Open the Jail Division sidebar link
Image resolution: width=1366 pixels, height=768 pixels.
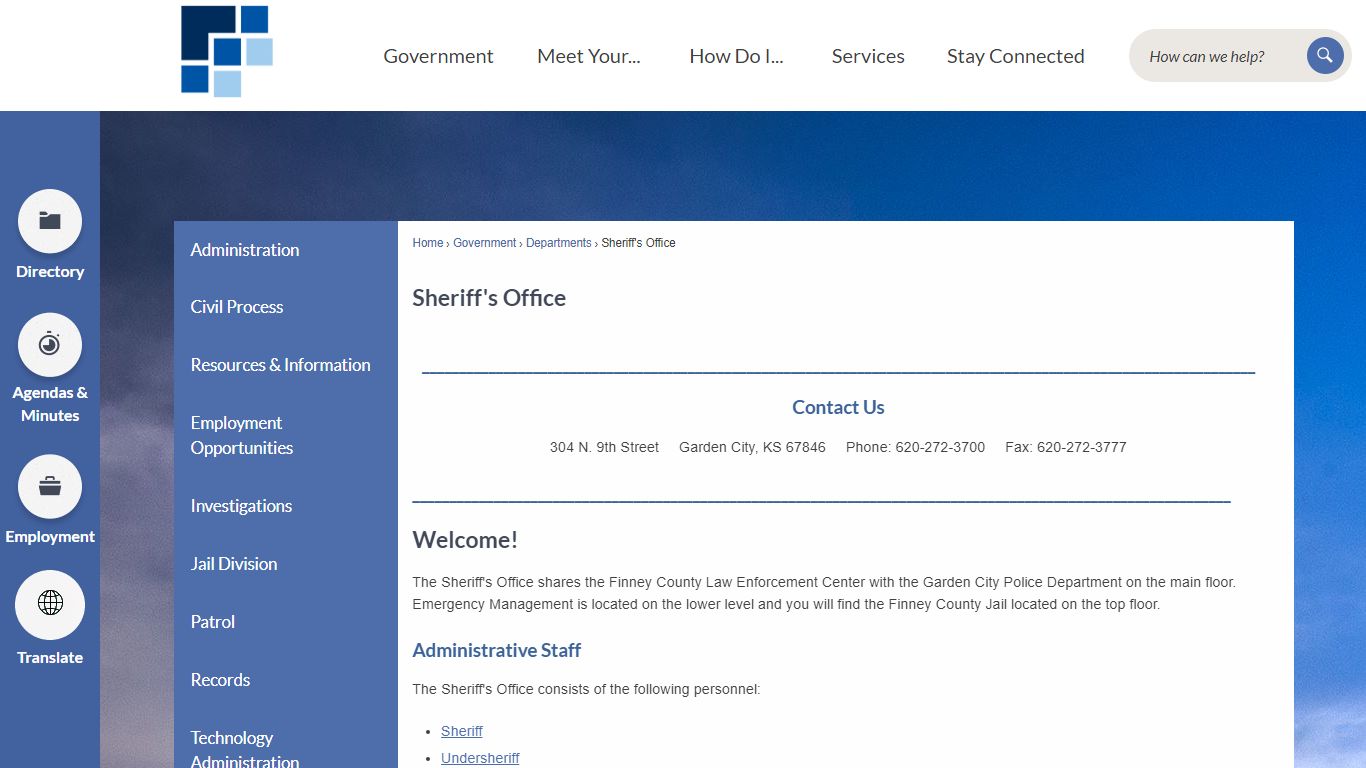click(286, 564)
